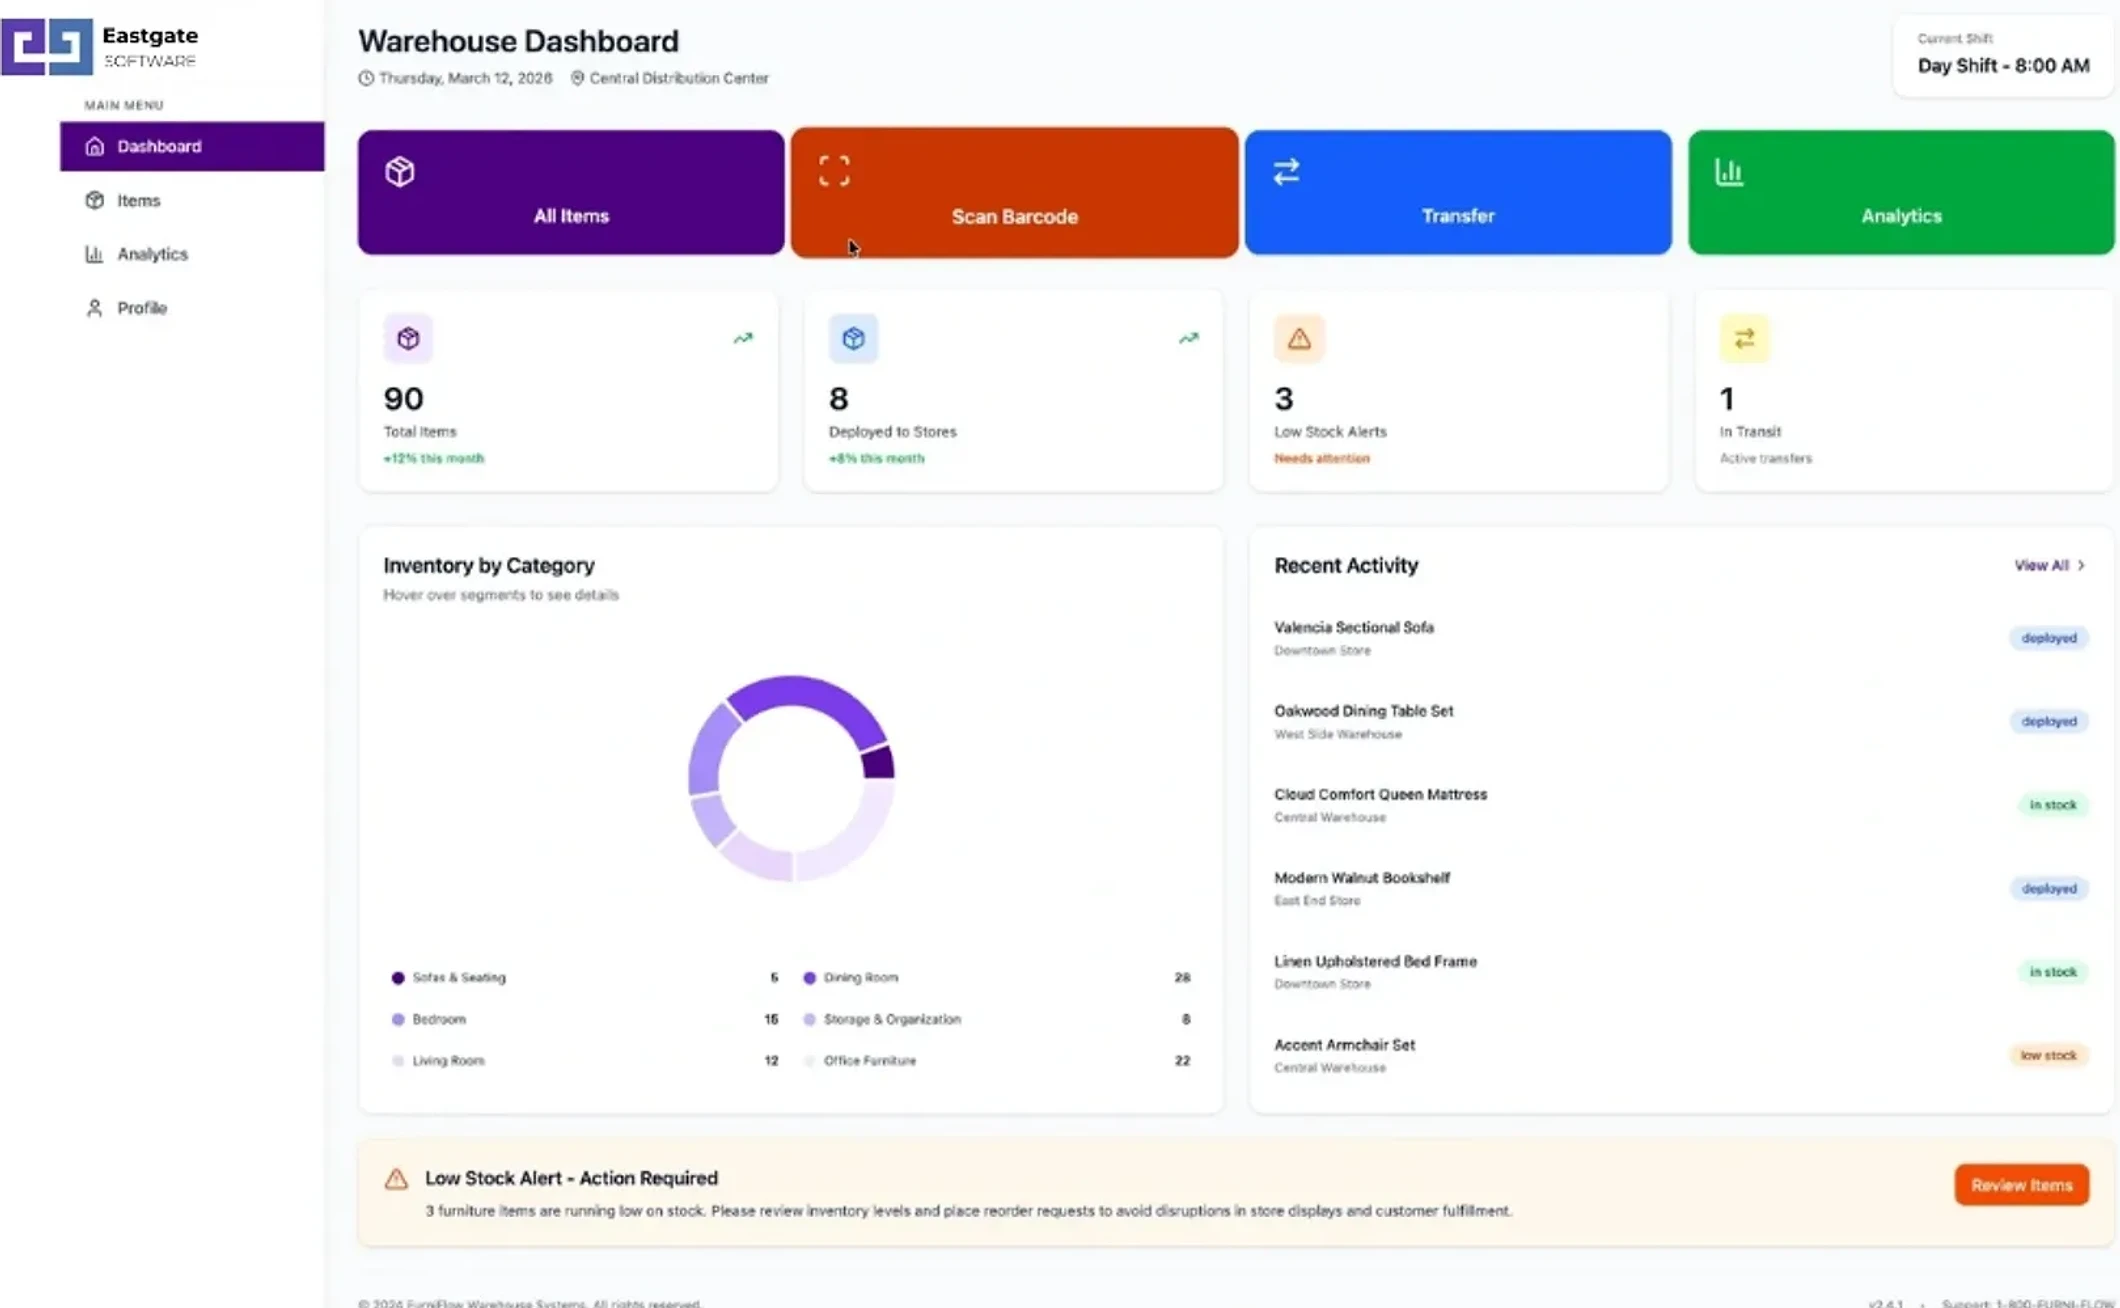
Task: Click the home icon beside Dashboard
Action: (94, 146)
